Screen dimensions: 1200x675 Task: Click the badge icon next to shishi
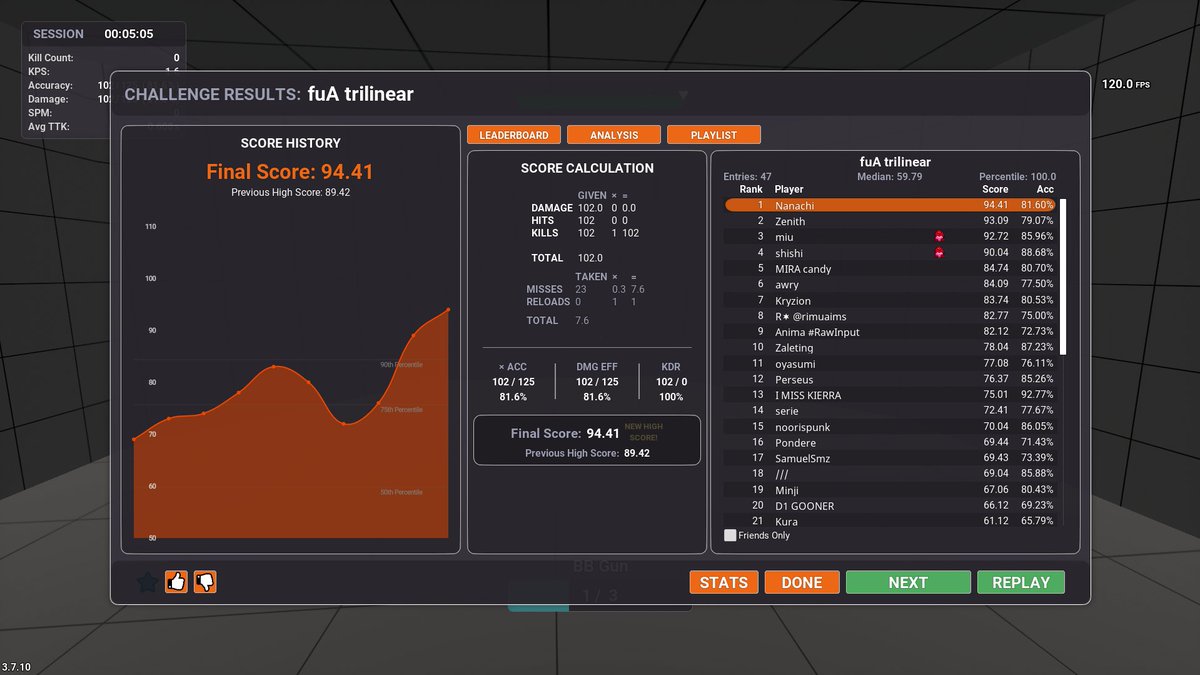(939, 253)
